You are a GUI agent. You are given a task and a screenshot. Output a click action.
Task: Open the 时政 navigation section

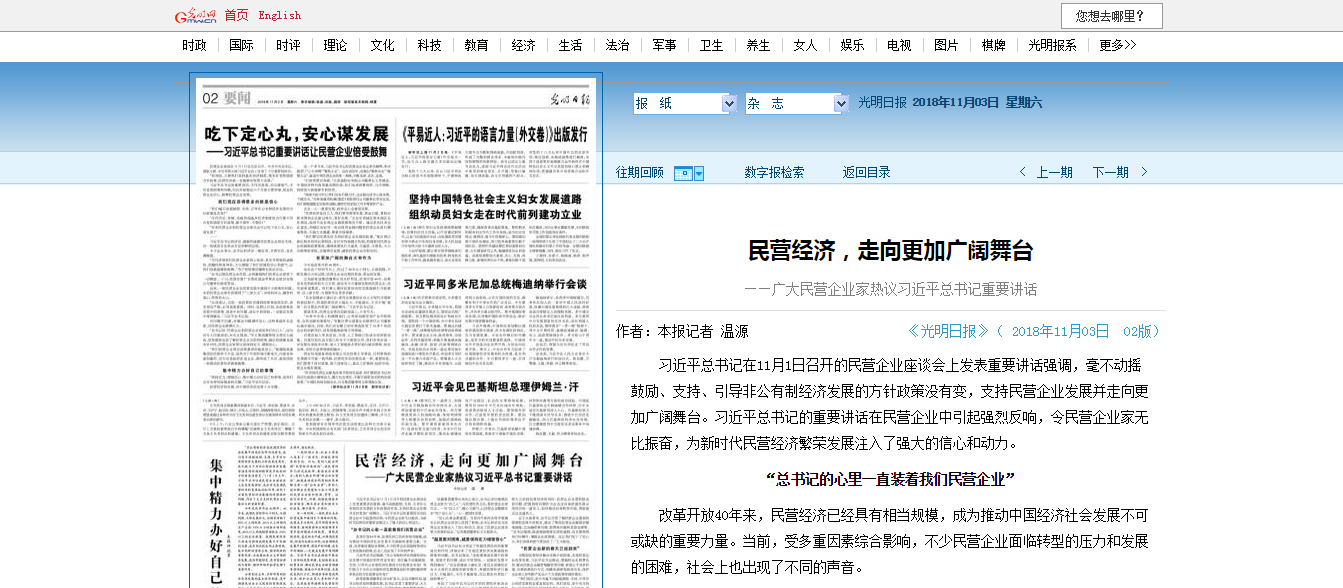click(195, 45)
